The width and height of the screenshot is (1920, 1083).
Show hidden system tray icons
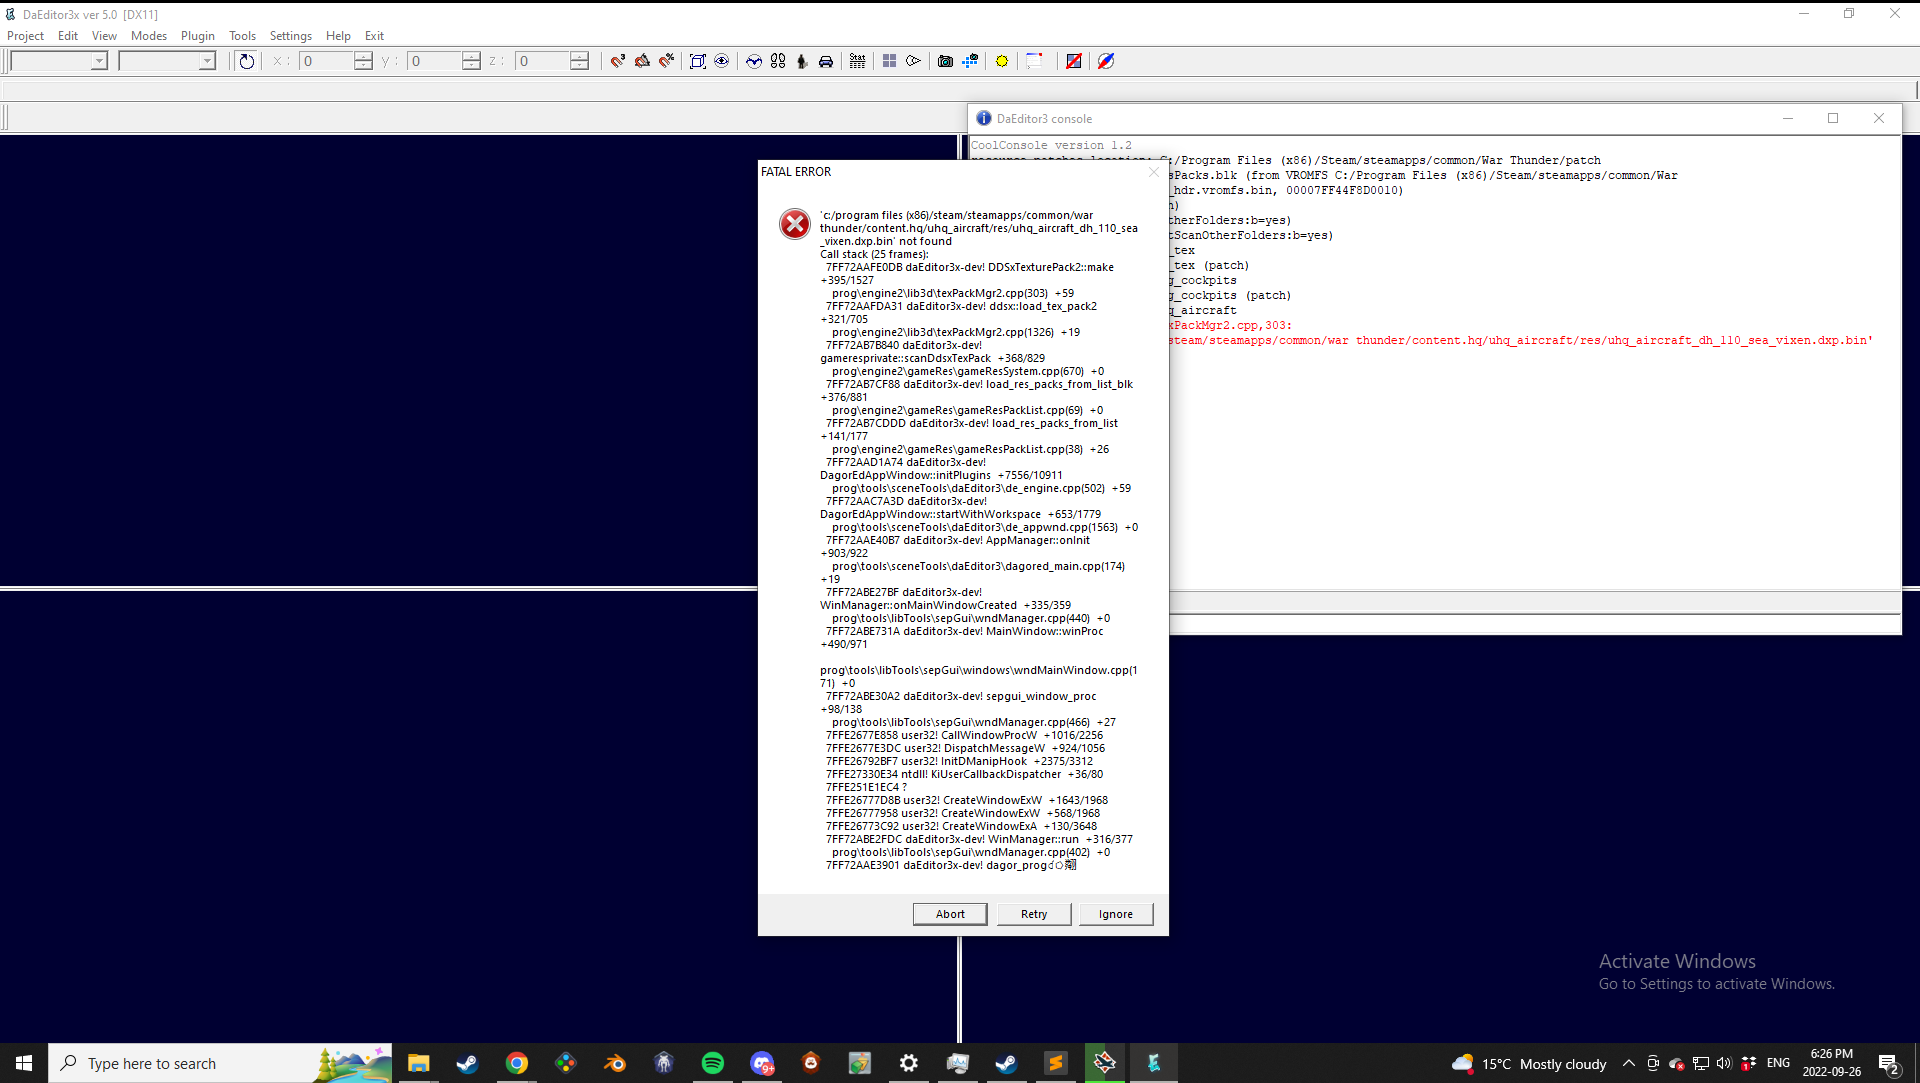point(1628,1063)
